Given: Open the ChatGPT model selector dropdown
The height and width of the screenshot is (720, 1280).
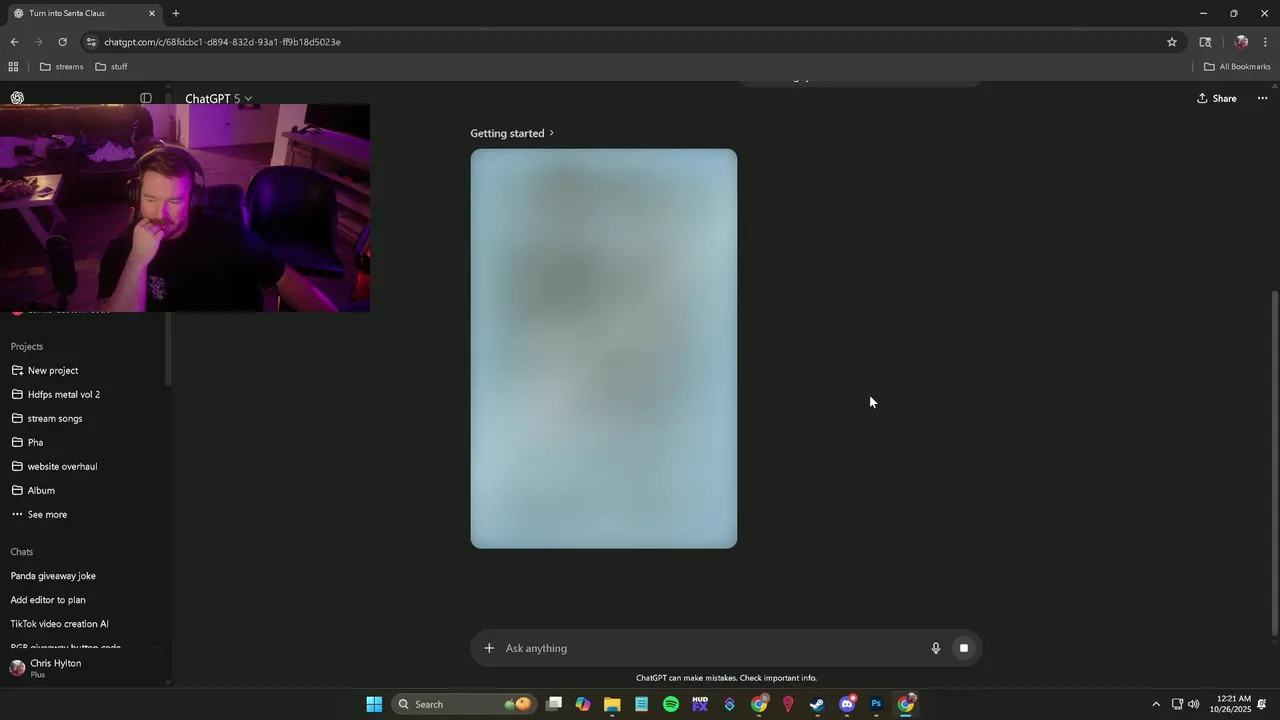Looking at the screenshot, I should [218, 99].
